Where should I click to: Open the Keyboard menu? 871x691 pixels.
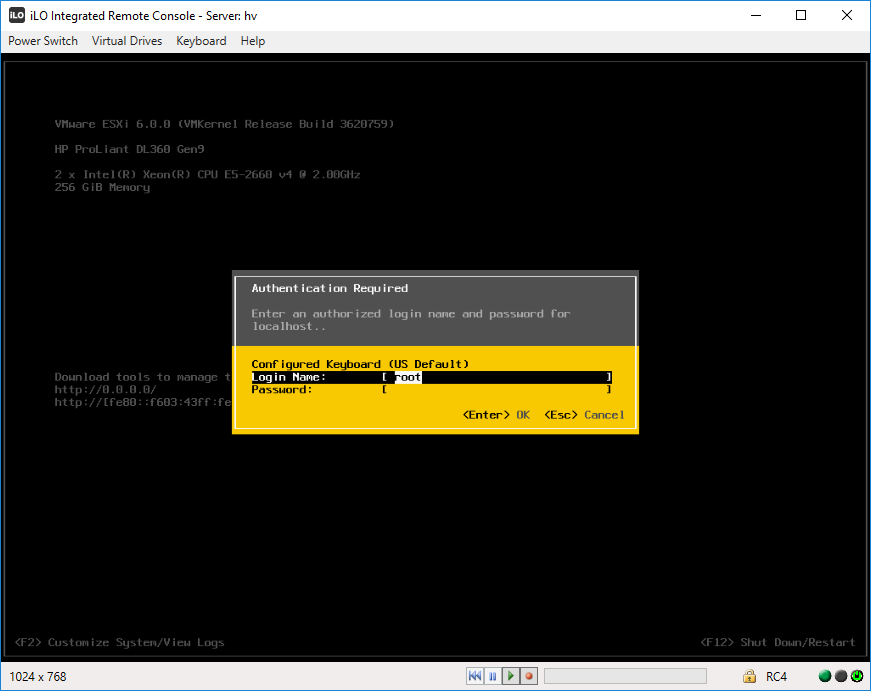click(201, 41)
